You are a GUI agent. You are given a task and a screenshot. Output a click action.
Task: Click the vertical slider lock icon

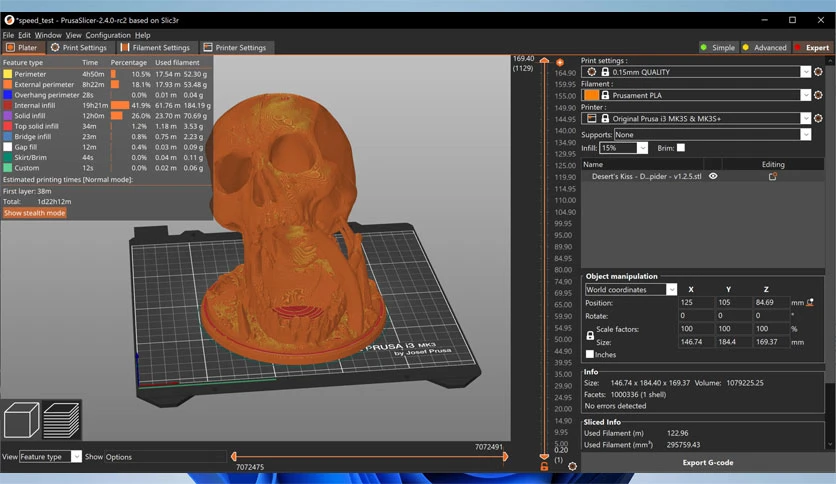point(544,466)
